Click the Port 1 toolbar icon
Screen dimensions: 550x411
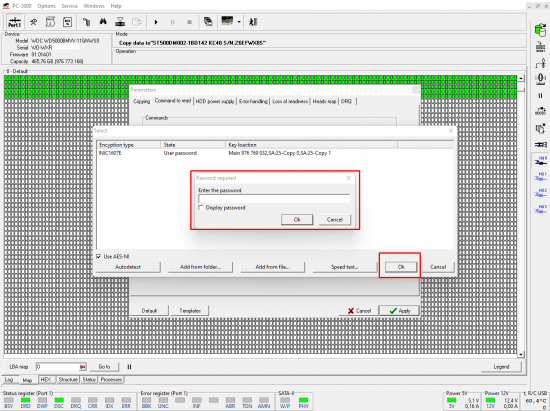(15, 22)
